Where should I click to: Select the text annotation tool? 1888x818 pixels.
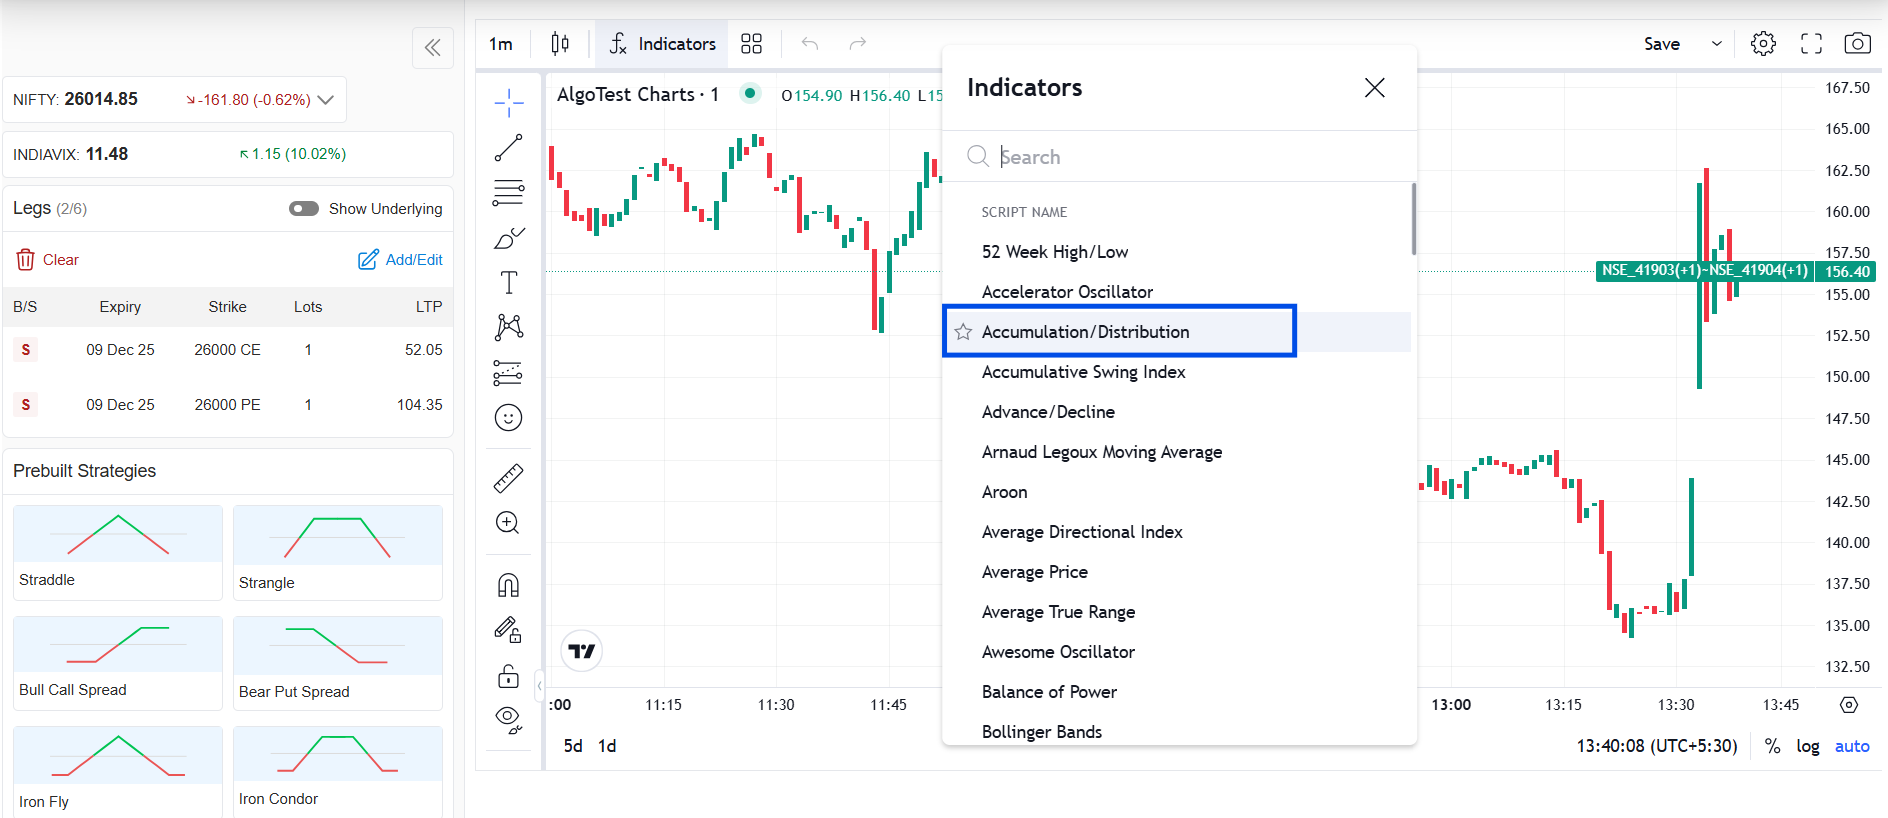coord(508,283)
